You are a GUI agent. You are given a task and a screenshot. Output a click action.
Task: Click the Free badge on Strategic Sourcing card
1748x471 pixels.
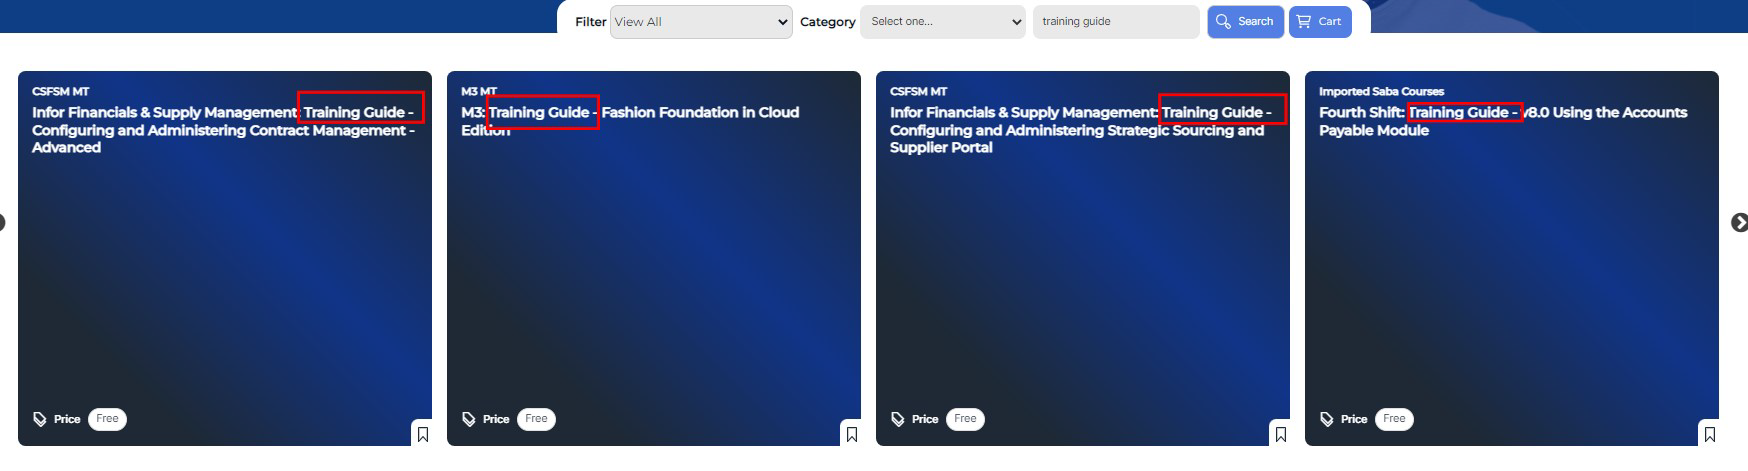click(x=965, y=419)
